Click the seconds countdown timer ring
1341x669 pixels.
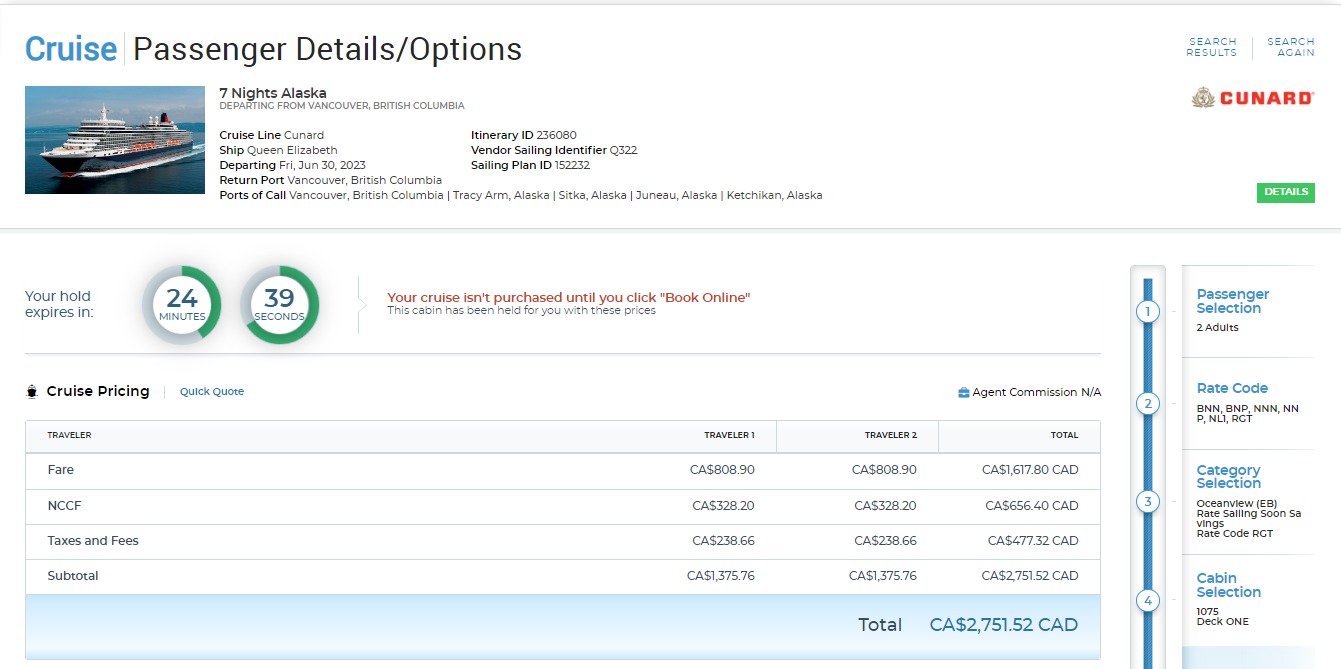click(x=279, y=305)
